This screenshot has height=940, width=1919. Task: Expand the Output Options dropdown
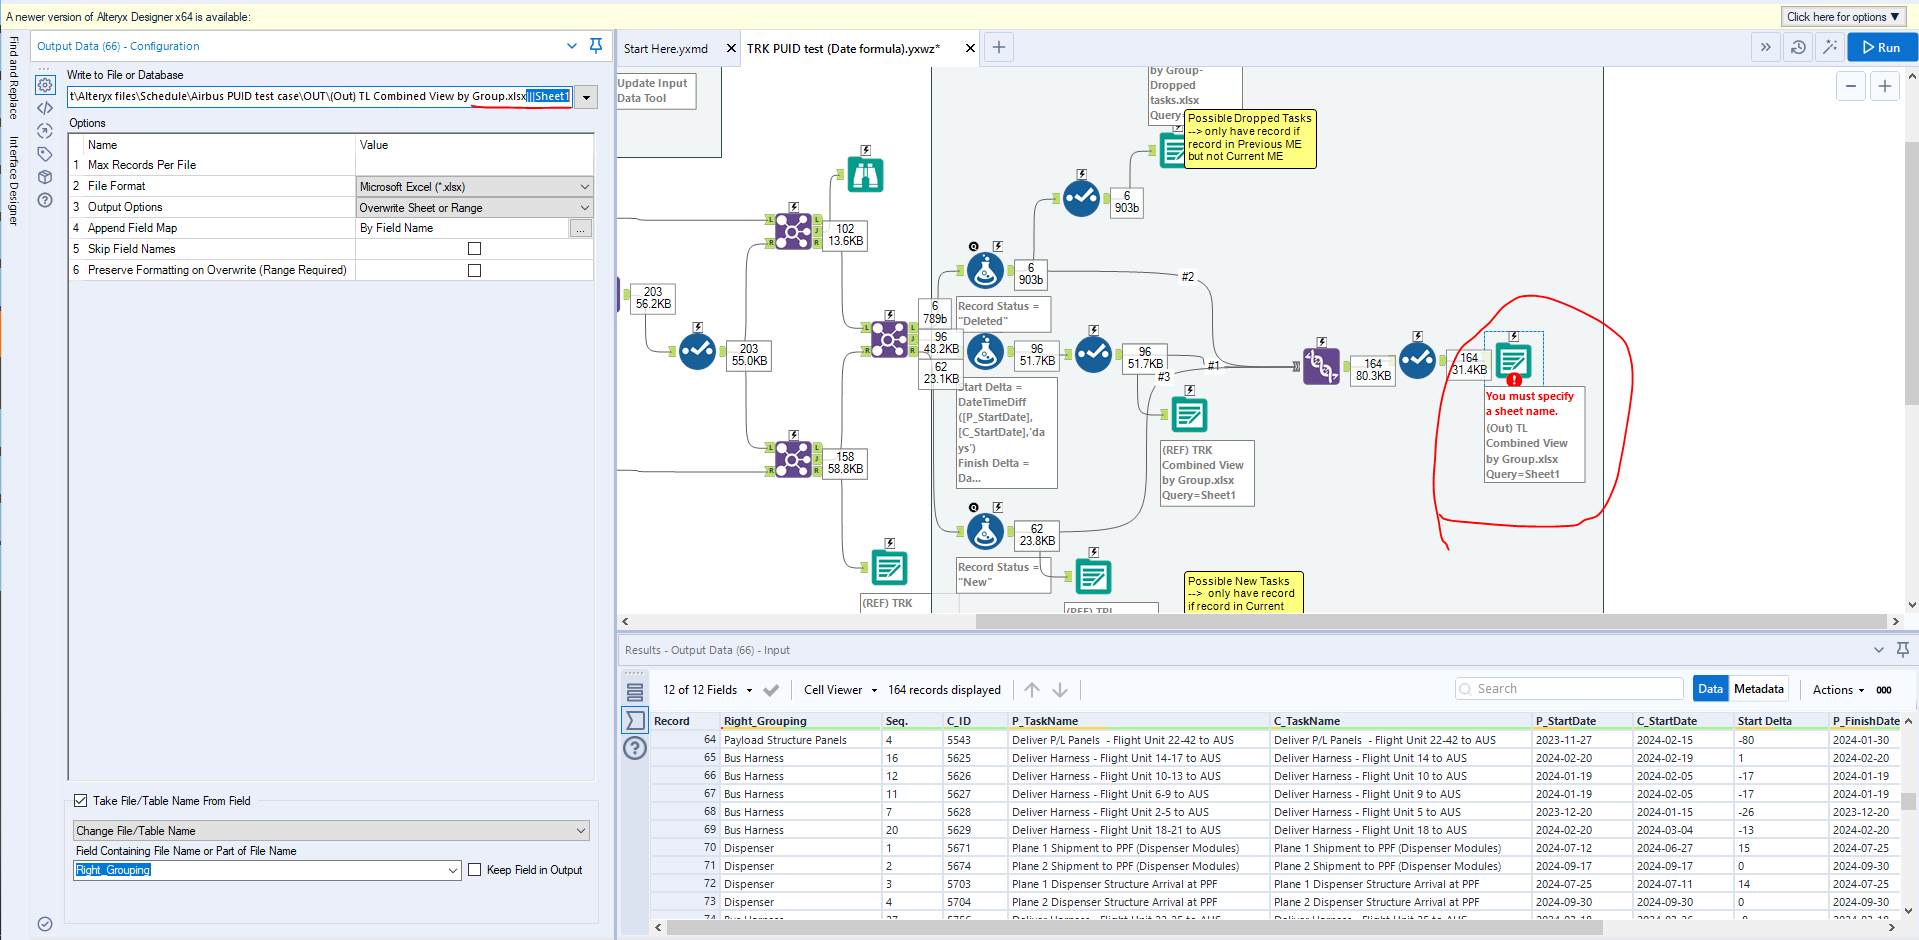click(474, 208)
